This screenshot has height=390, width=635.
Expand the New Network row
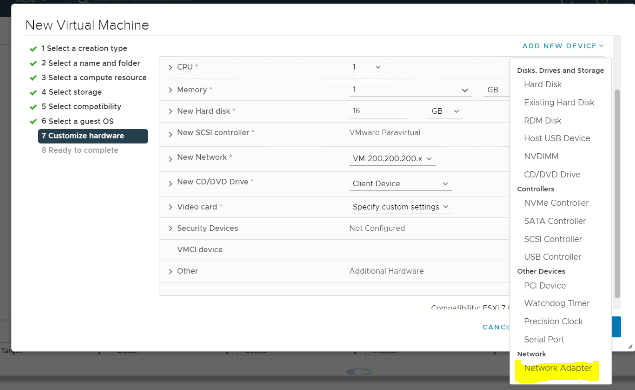tap(170, 159)
